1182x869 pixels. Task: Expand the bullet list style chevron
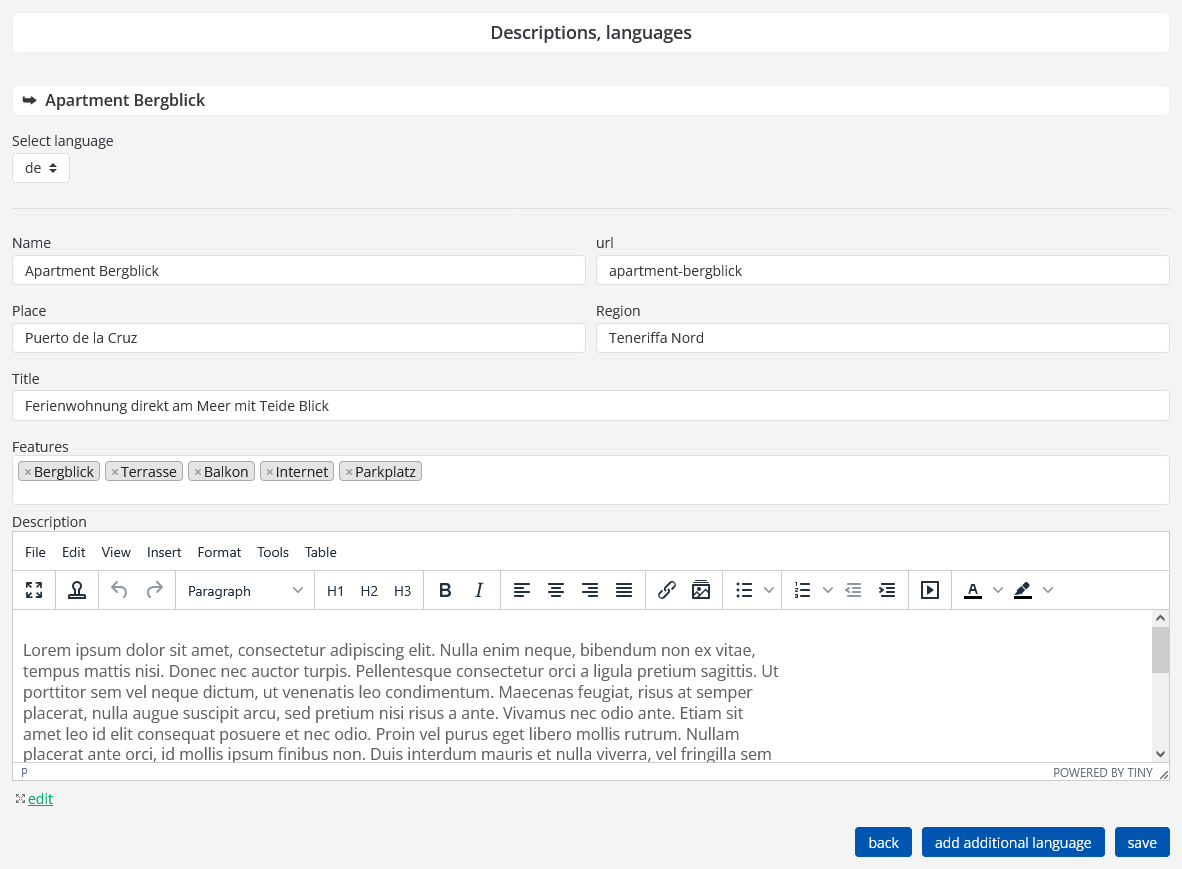769,590
